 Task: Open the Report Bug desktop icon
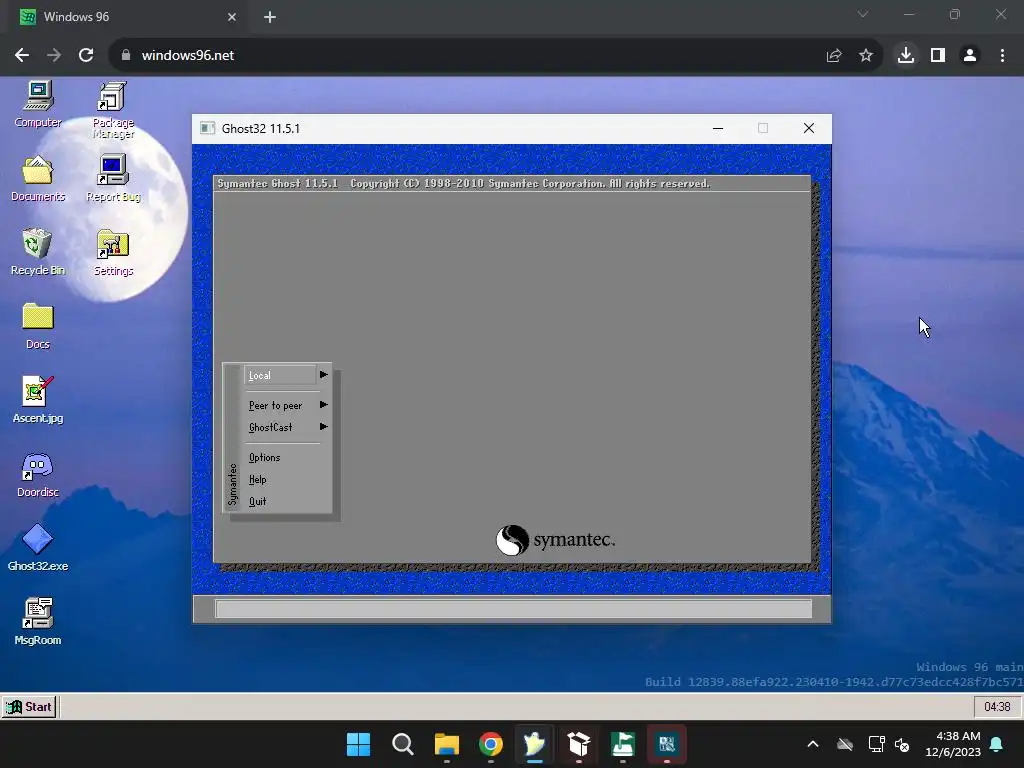tap(113, 178)
